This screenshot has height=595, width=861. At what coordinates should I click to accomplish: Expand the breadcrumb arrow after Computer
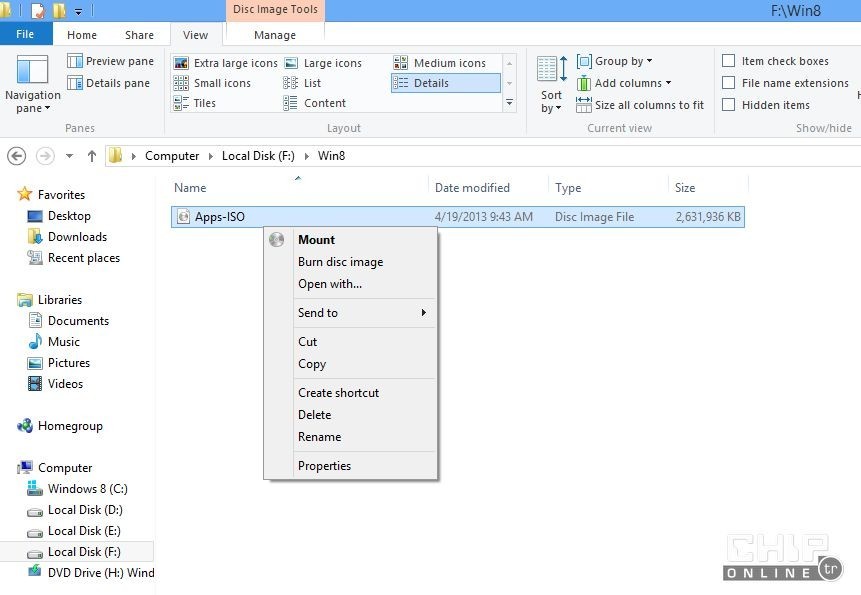[x=210, y=156]
